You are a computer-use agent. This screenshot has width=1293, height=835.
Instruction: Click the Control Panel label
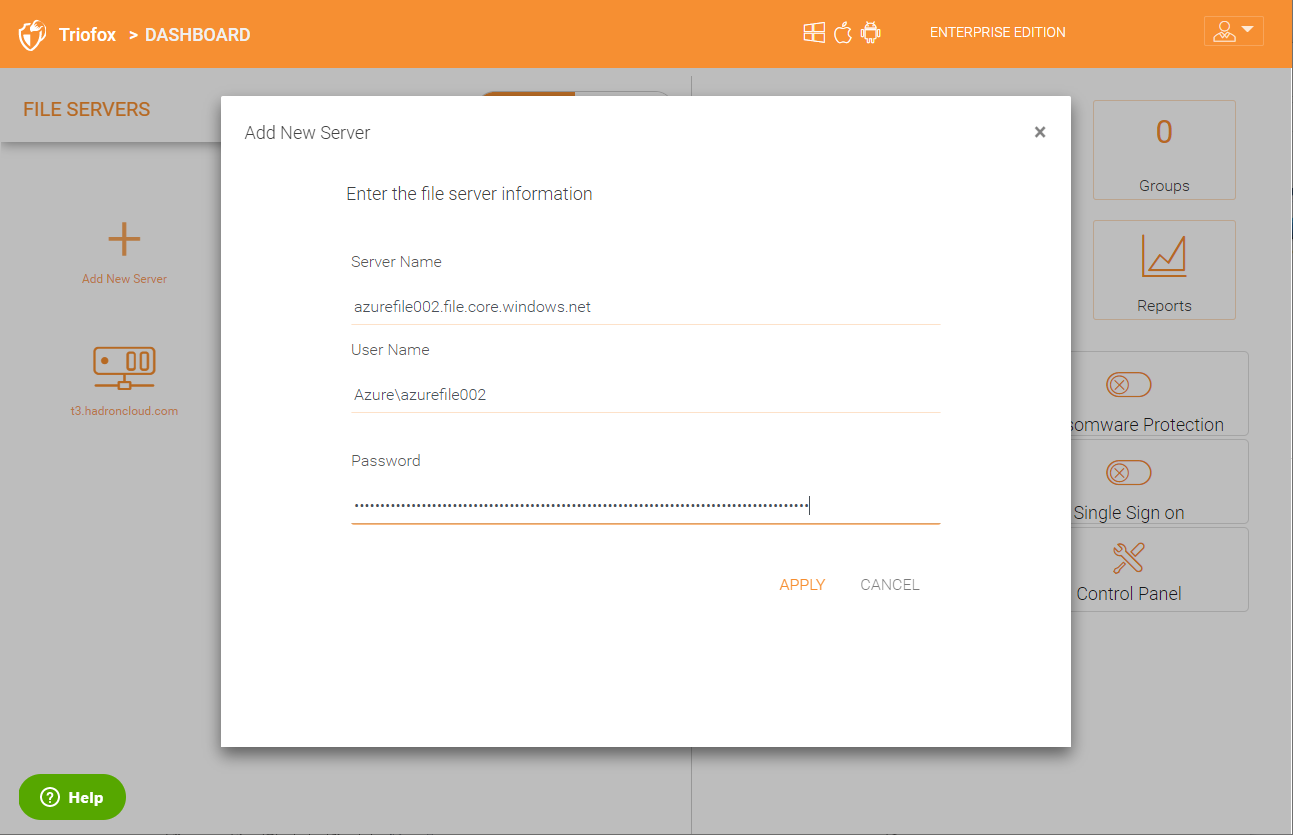click(1129, 594)
